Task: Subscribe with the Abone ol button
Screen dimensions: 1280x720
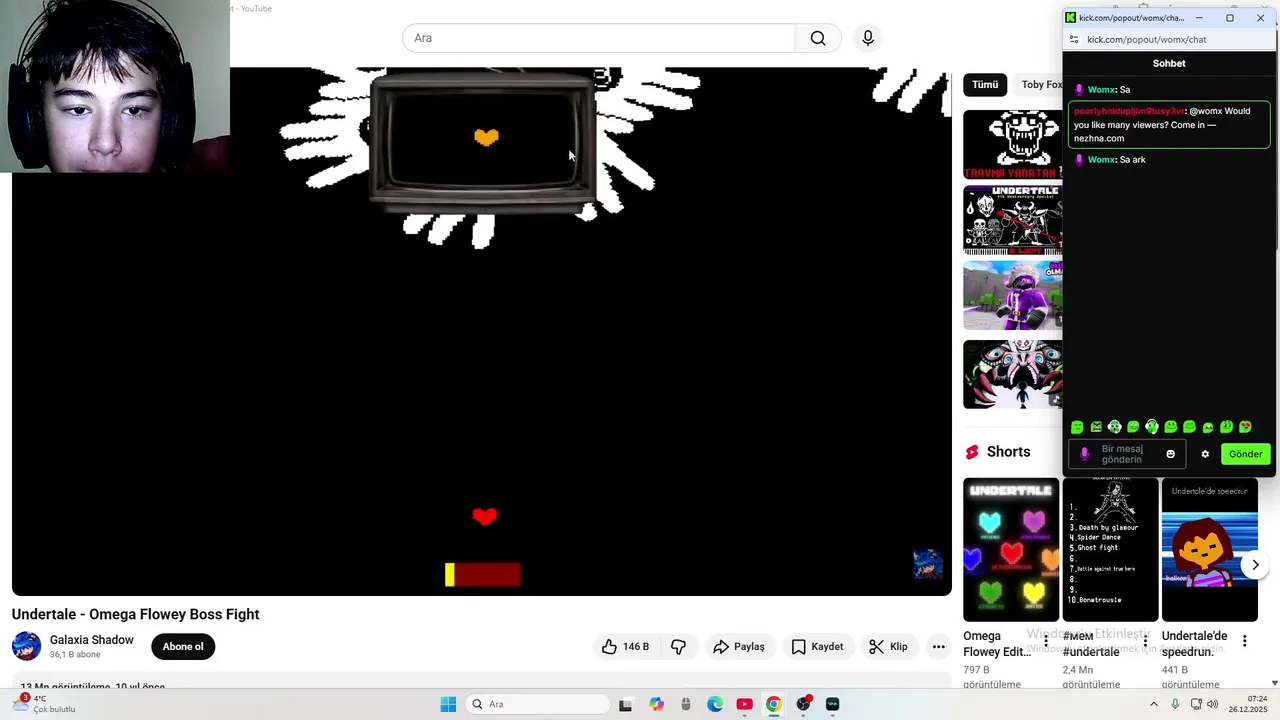Action: click(183, 647)
